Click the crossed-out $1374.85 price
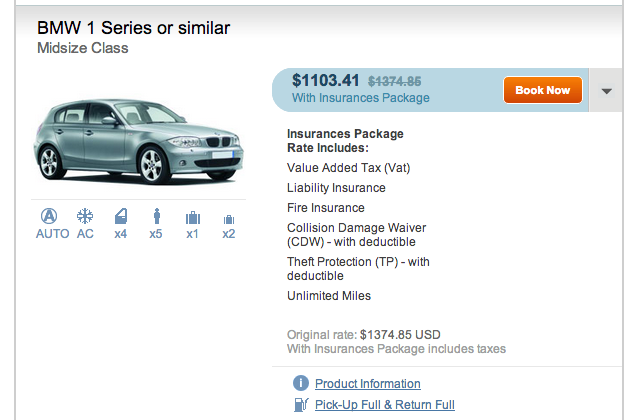Image resolution: width=627 pixels, height=420 pixels. (394, 82)
